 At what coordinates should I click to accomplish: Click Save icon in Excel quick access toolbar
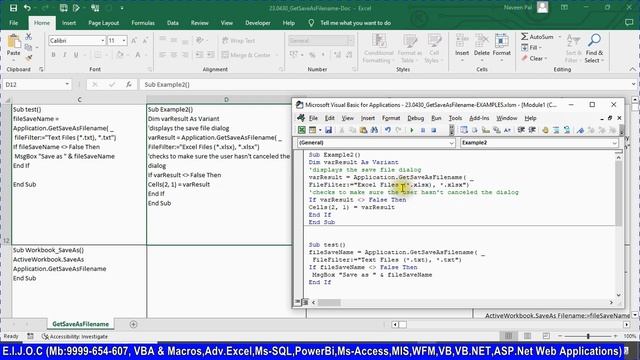[x=13, y=8]
